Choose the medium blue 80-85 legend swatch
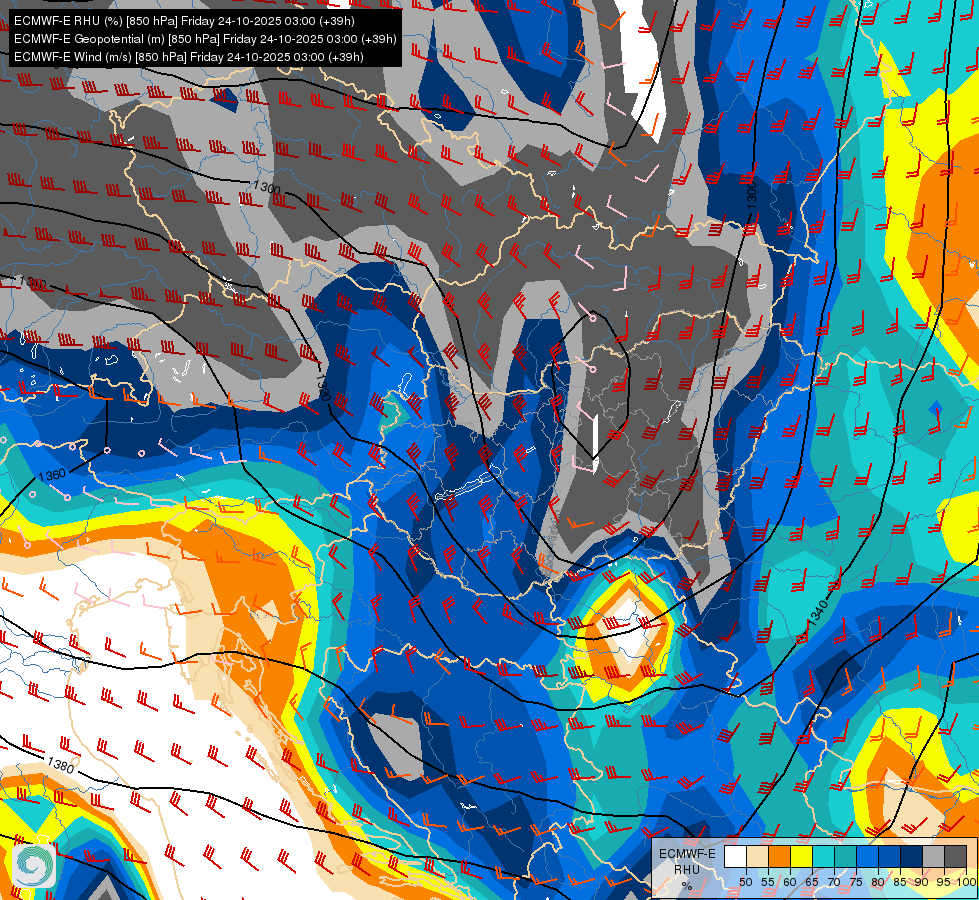979x900 pixels. 890,856
